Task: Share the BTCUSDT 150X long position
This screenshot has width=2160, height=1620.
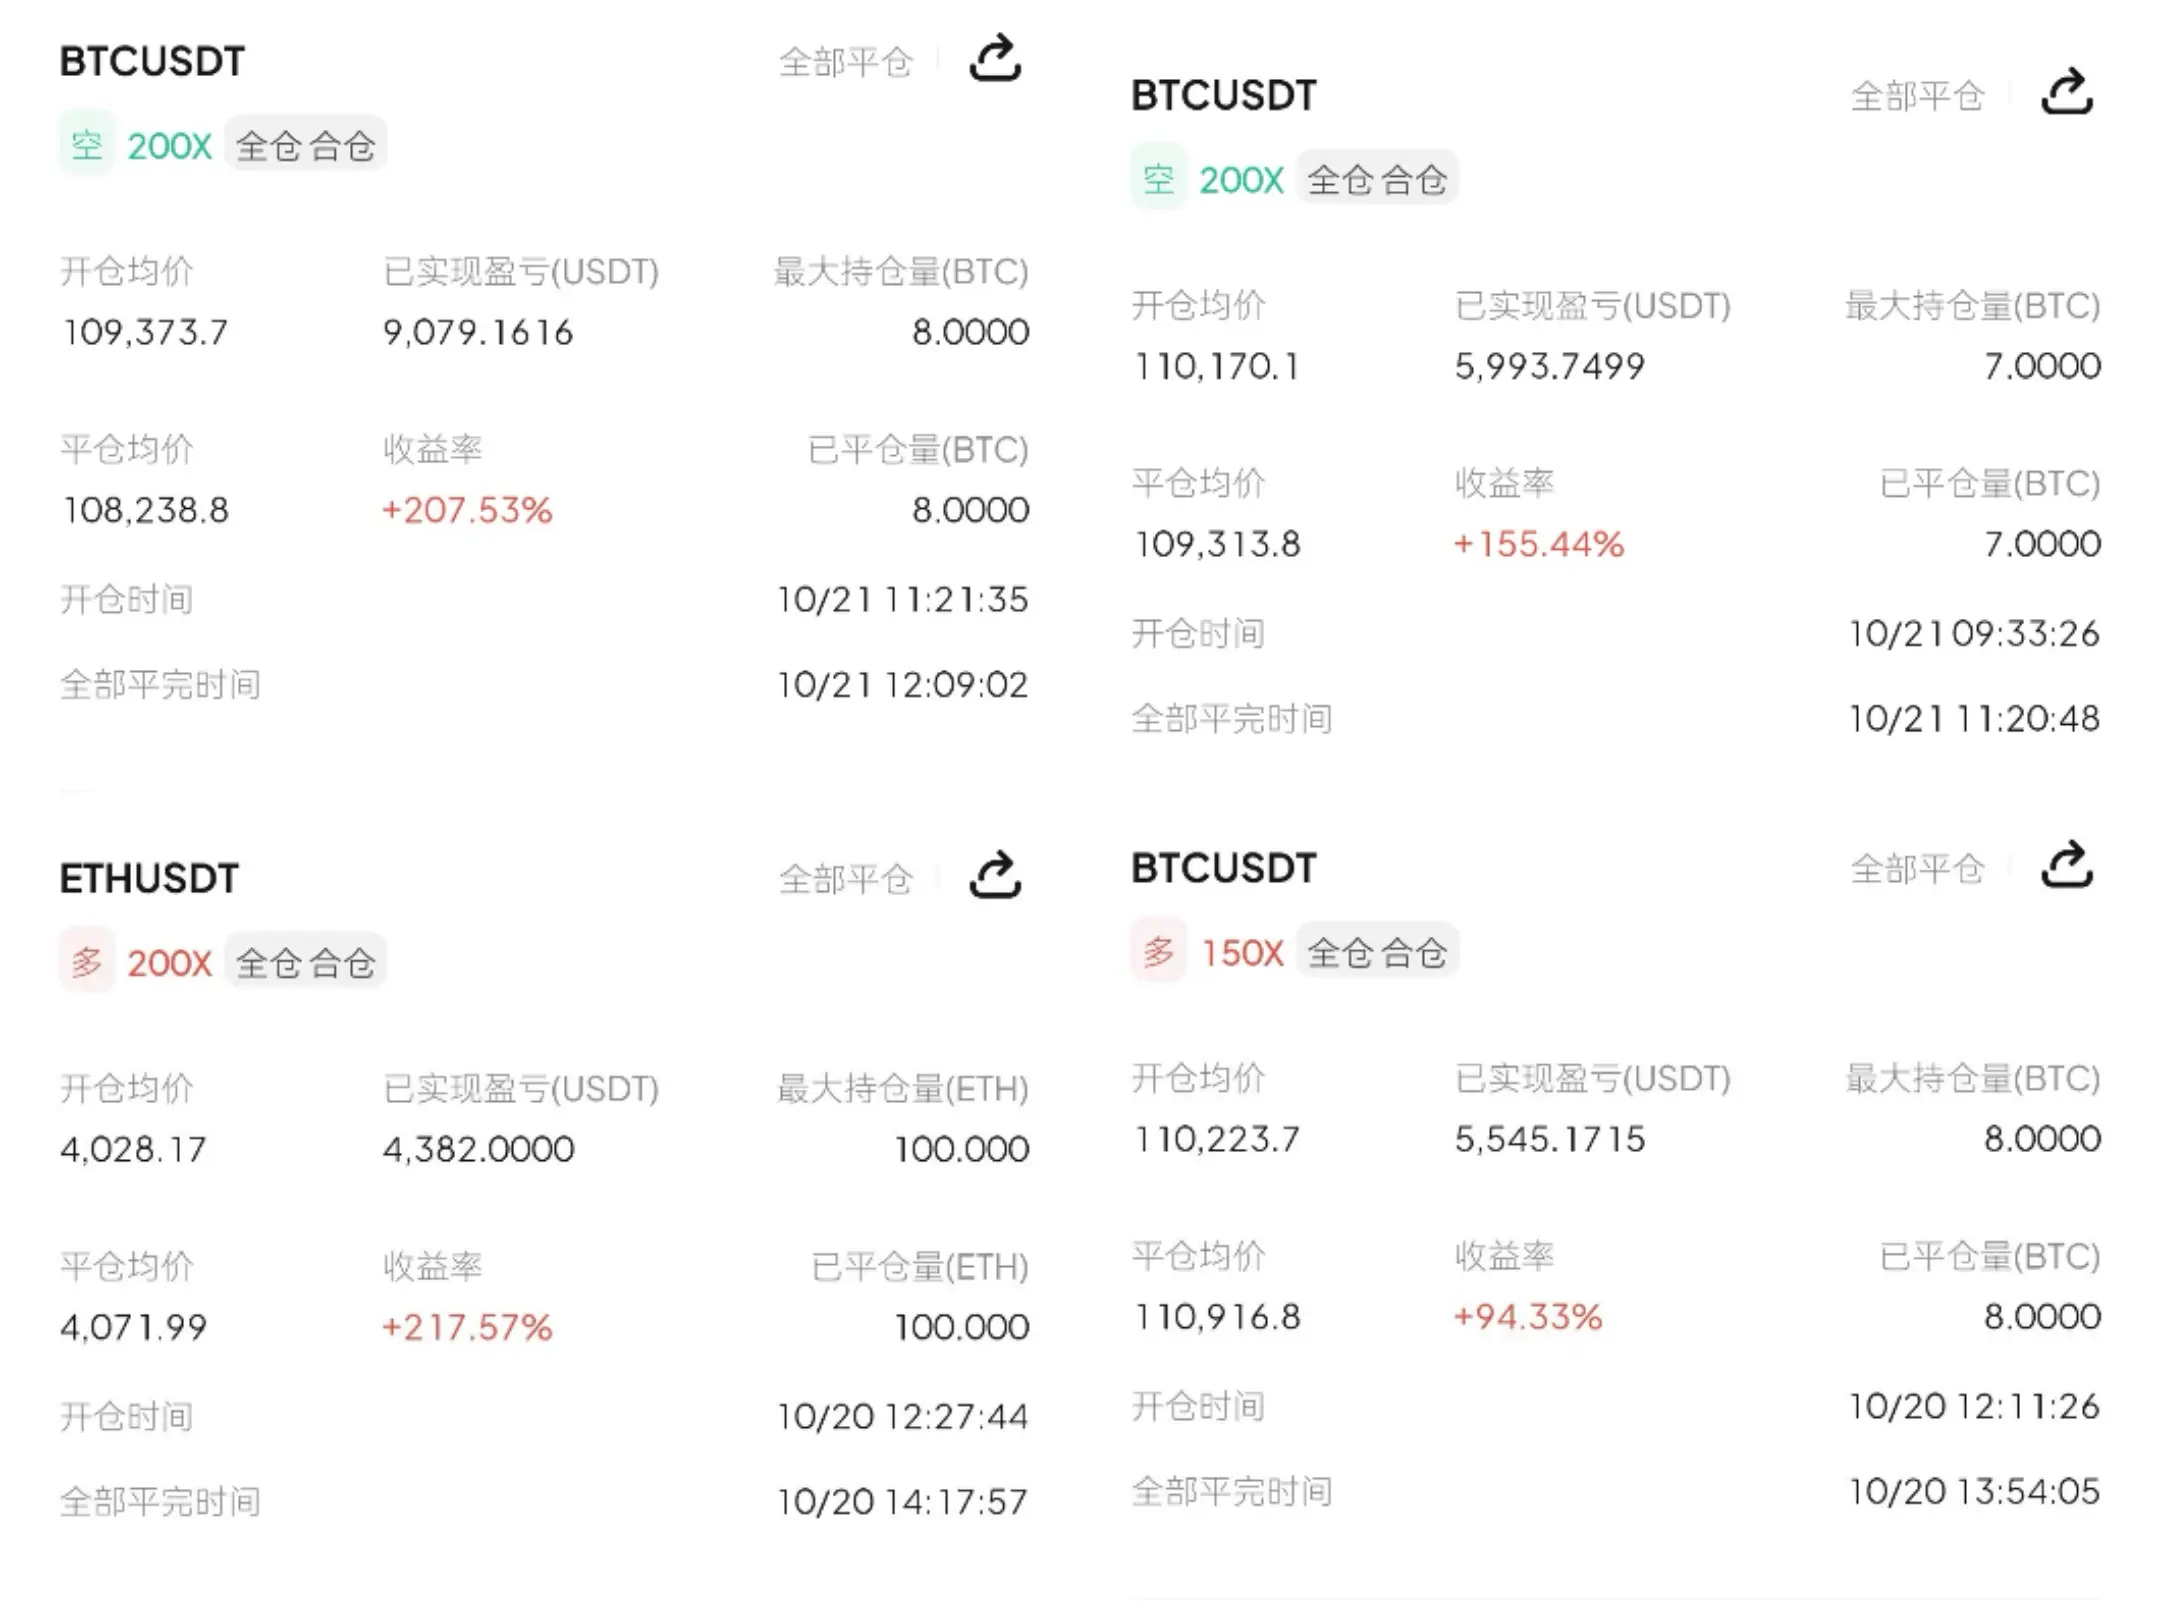Action: click(2067, 866)
